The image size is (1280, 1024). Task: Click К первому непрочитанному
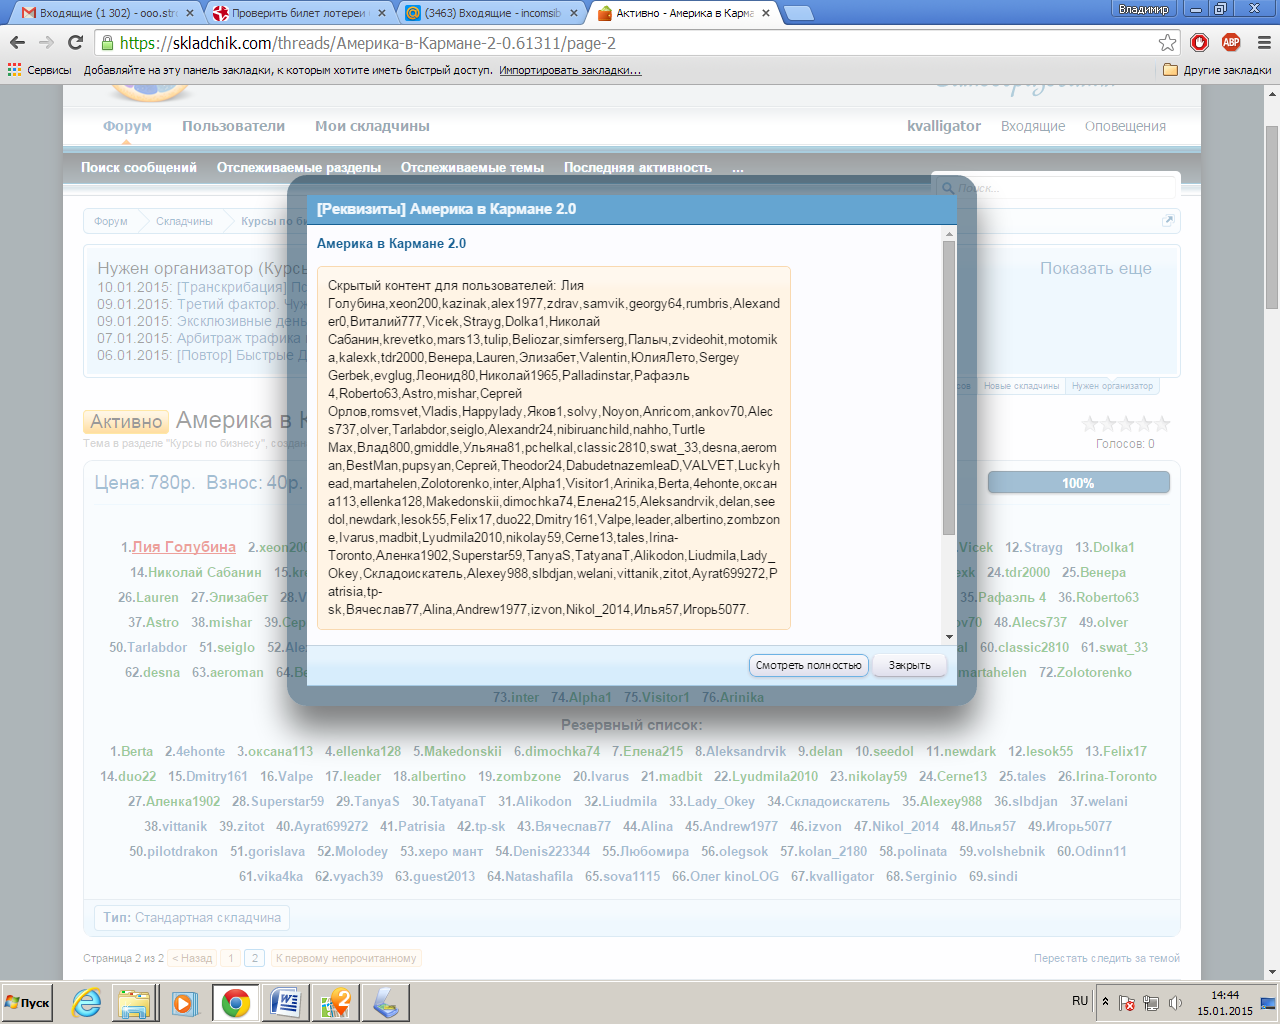pos(346,958)
